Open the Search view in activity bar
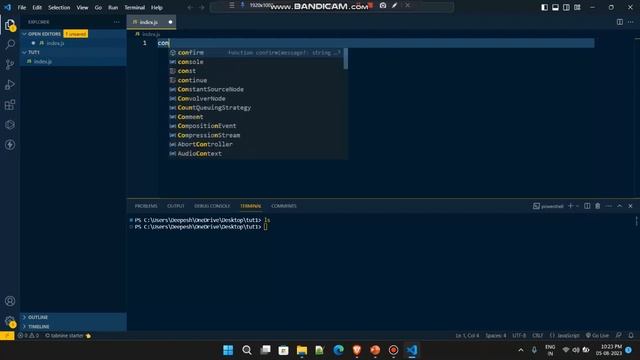Viewport: 640px width, 360px height. [10, 44]
